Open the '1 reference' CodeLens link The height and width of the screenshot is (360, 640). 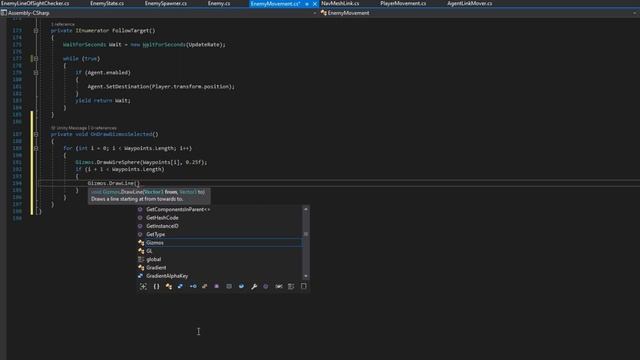[62, 24]
